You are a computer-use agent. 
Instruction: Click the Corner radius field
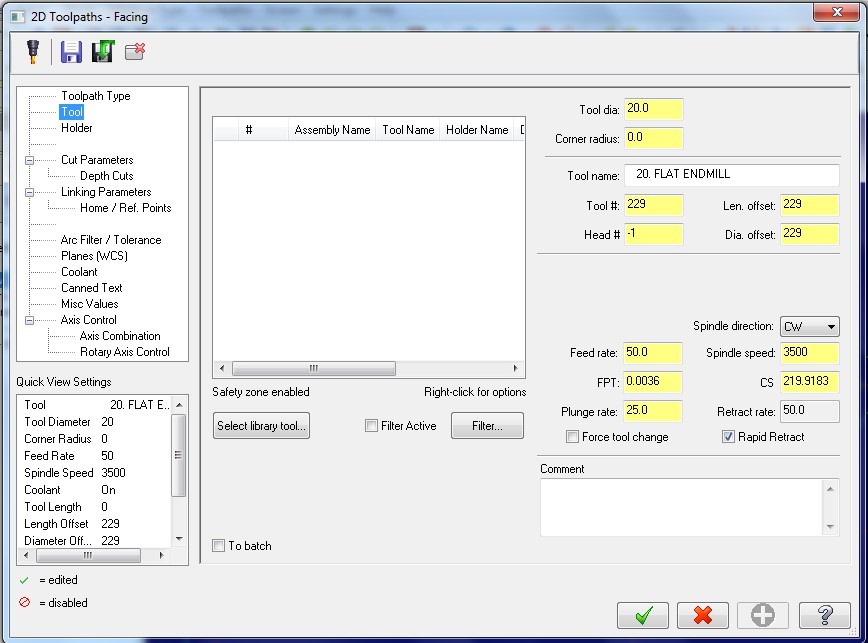[654, 138]
